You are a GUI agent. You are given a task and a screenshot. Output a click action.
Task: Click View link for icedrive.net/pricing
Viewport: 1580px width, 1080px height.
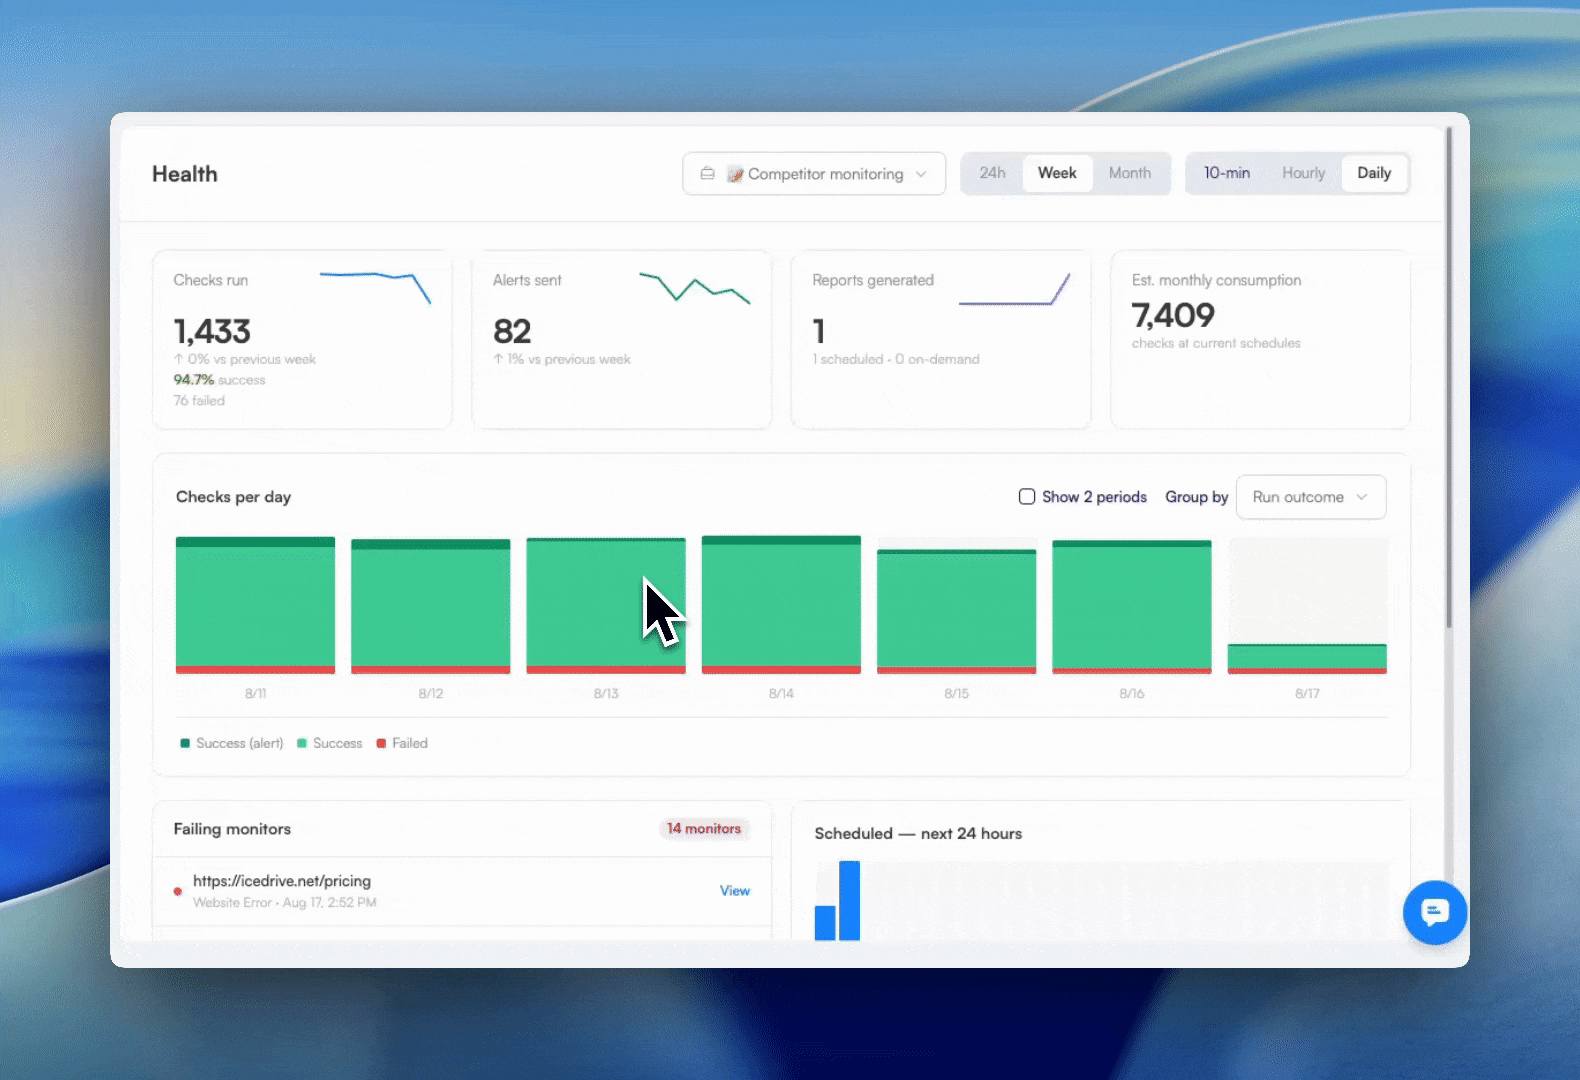pyautogui.click(x=735, y=891)
